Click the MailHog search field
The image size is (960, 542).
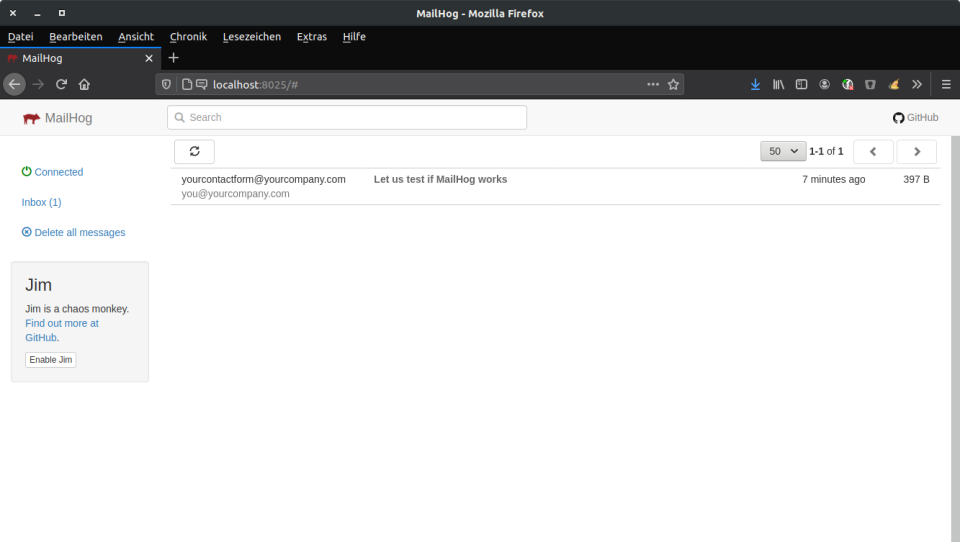[346, 117]
